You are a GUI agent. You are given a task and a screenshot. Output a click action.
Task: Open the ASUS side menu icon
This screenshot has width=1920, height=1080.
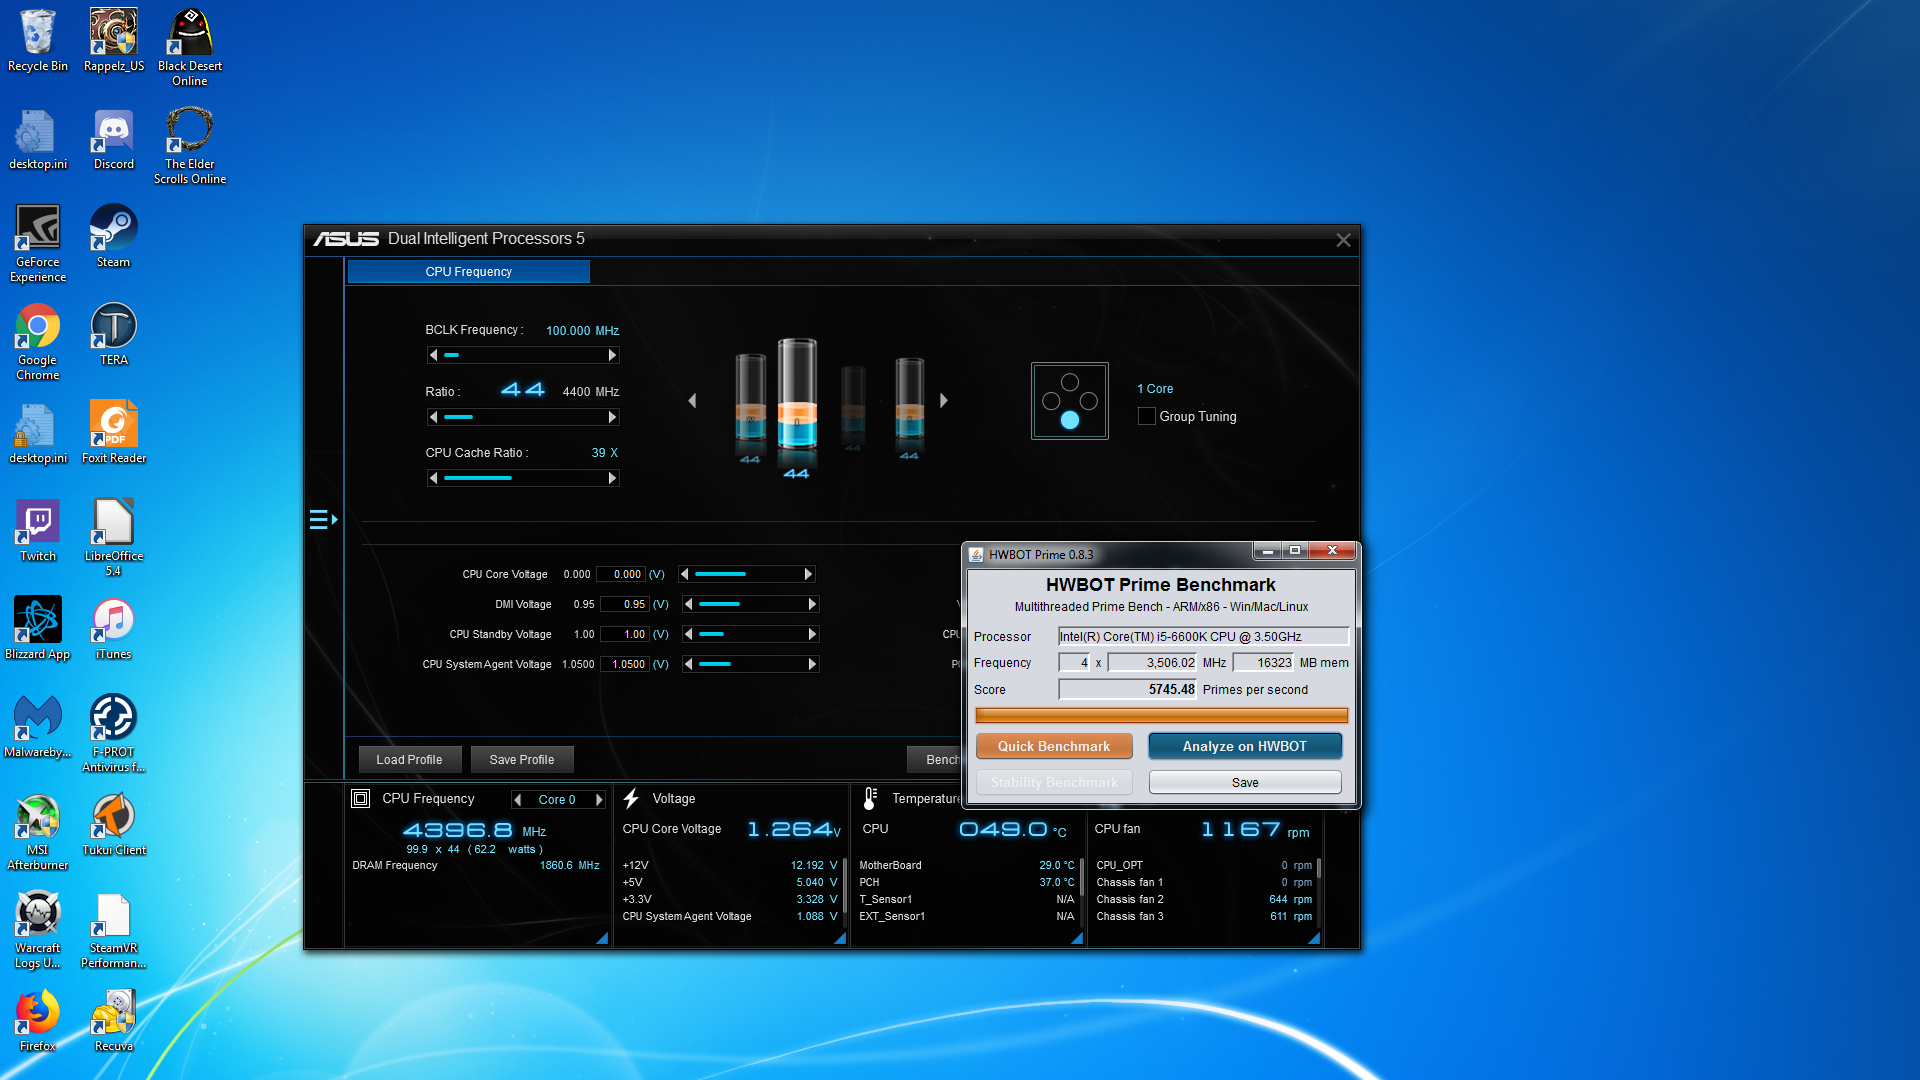tap(323, 519)
